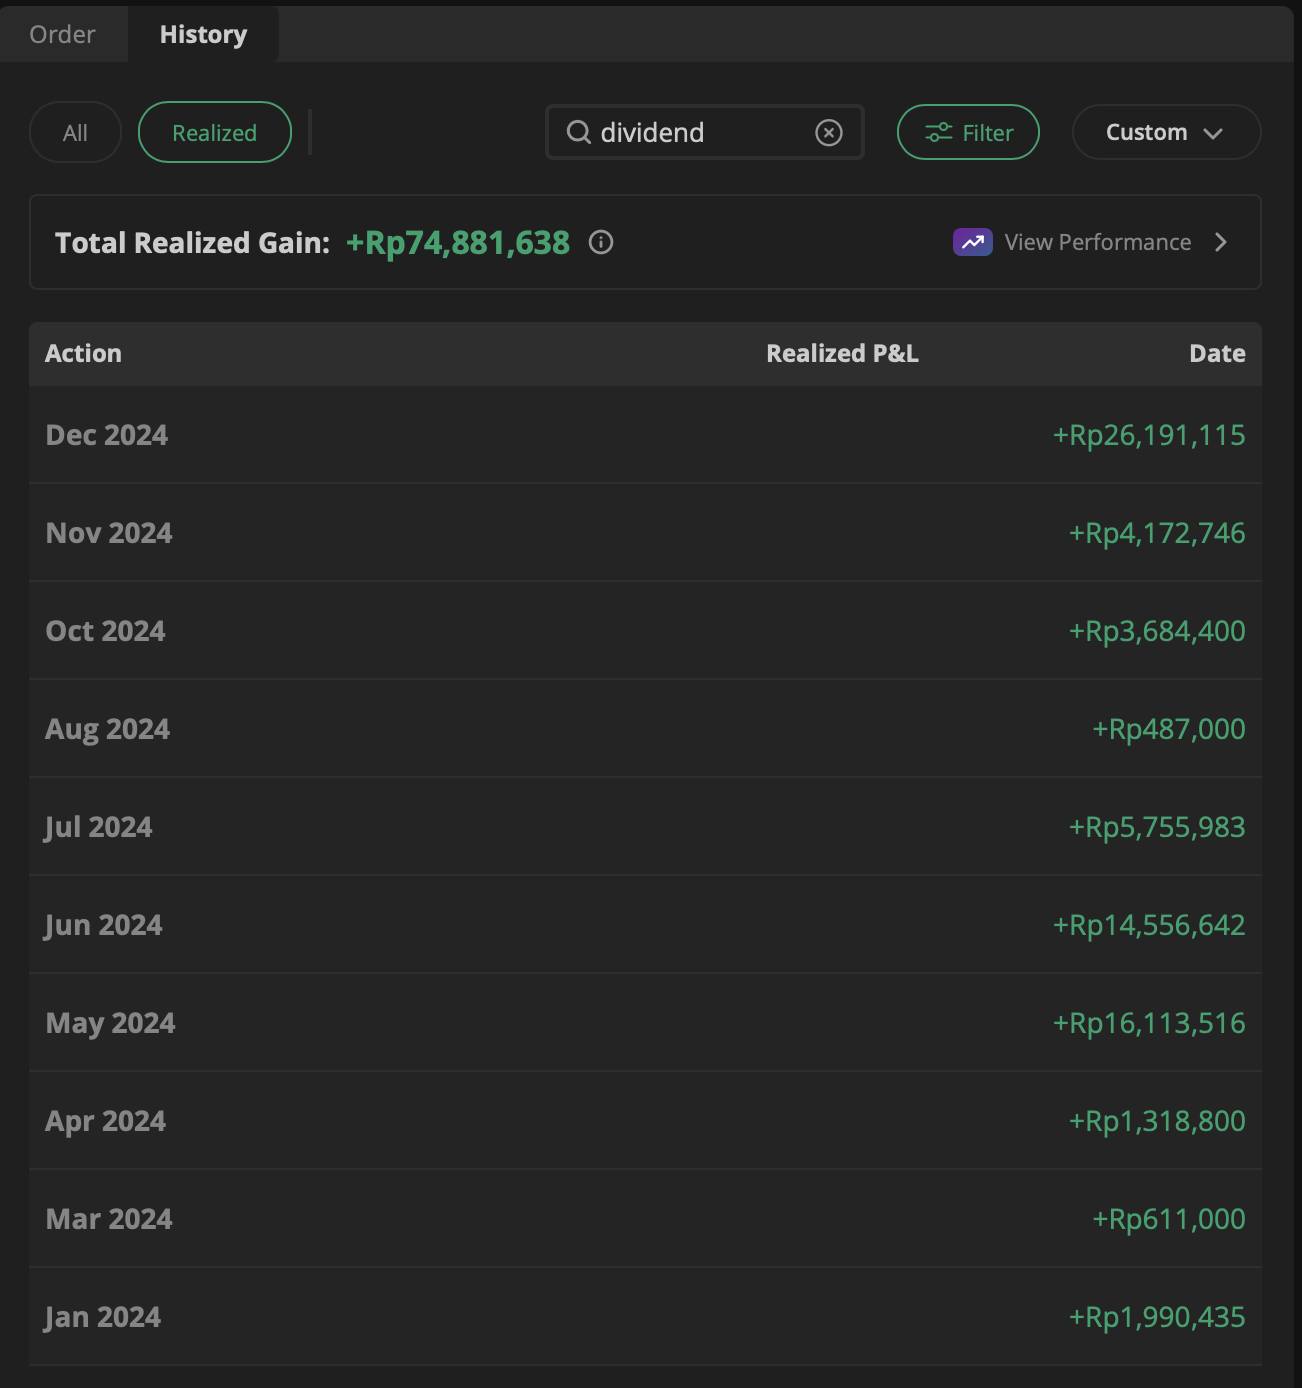The height and width of the screenshot is (1388, 1302).
Task: Select the History tab
Action: (x=203, y=35)
